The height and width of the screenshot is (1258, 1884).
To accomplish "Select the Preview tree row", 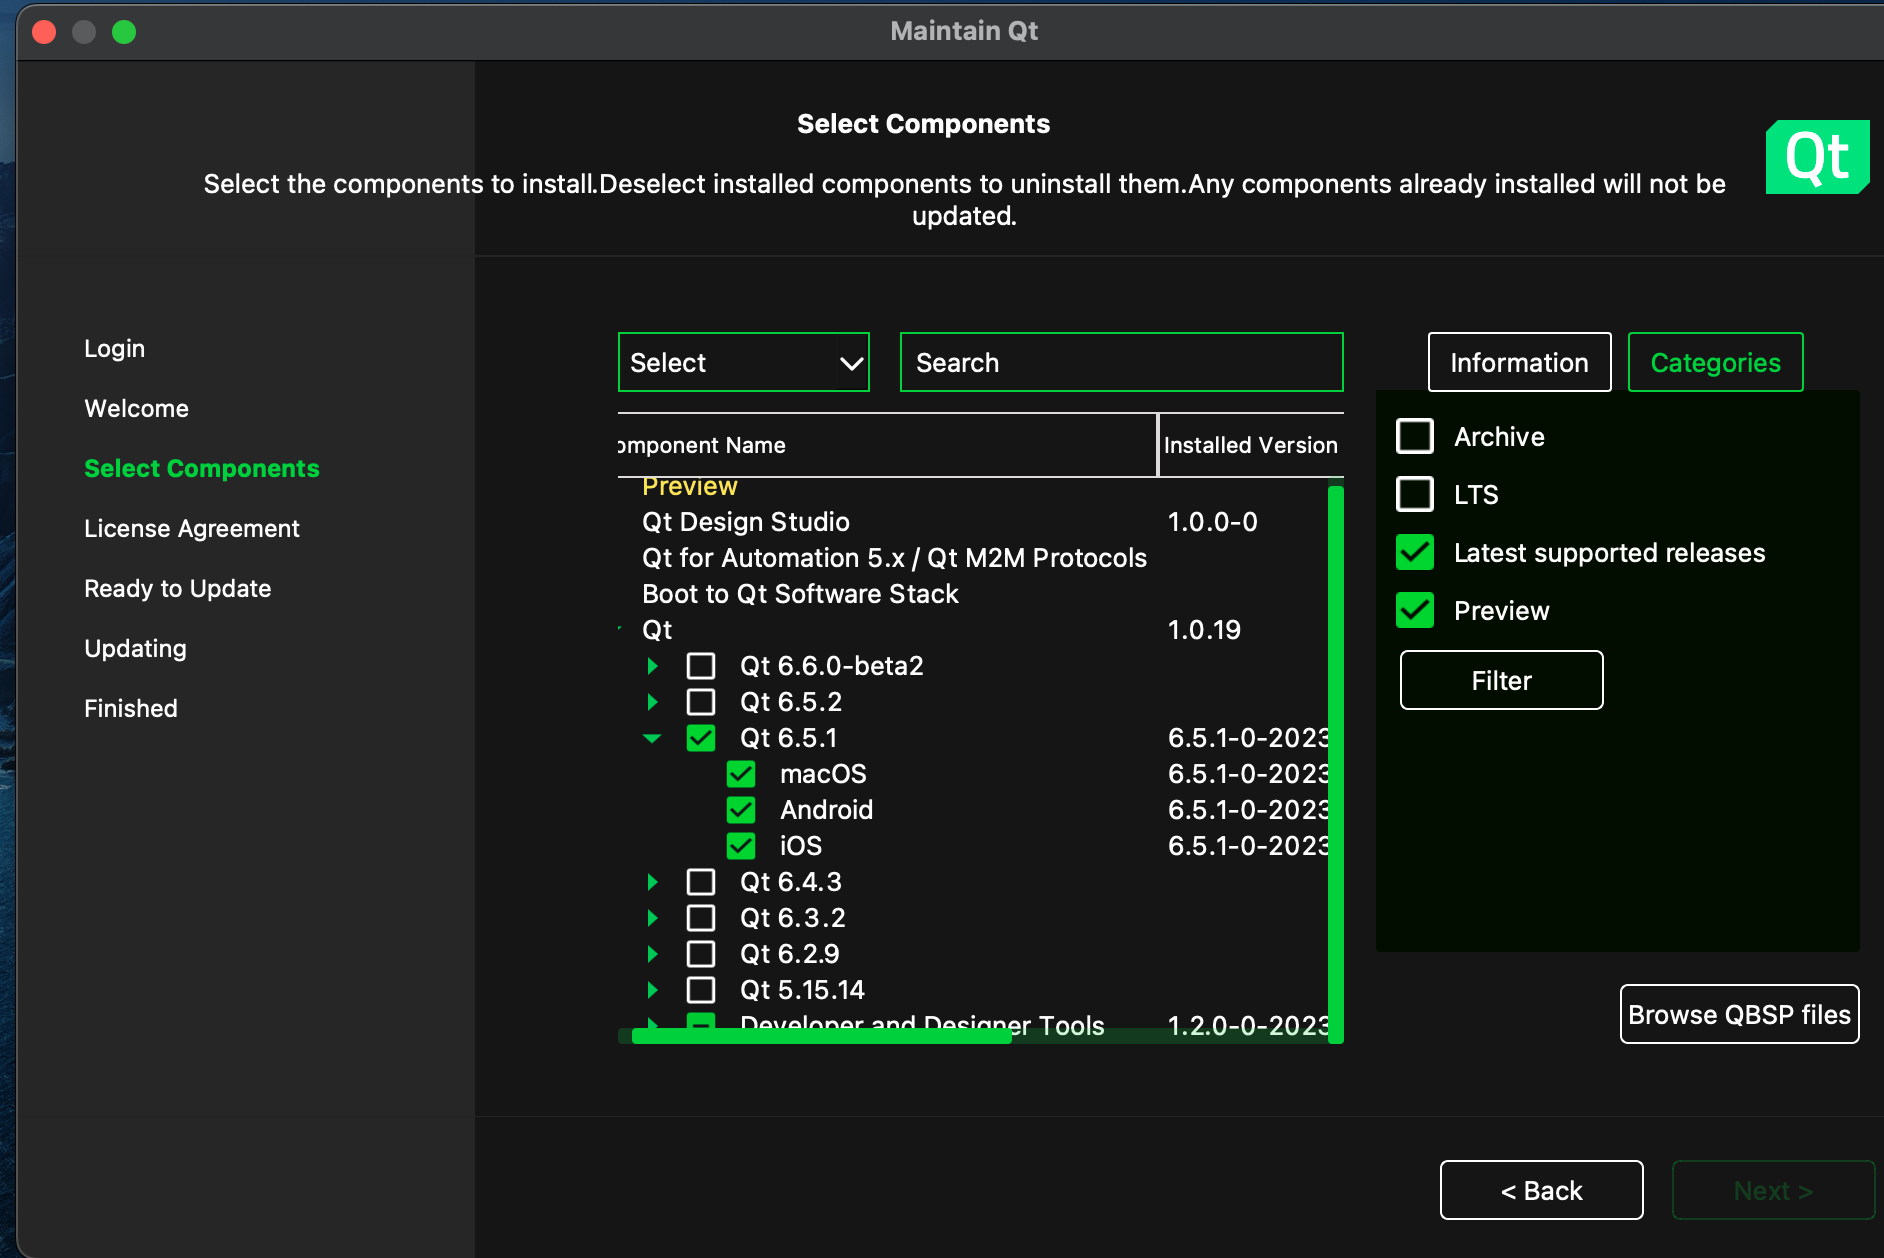I will pos(973,488).
